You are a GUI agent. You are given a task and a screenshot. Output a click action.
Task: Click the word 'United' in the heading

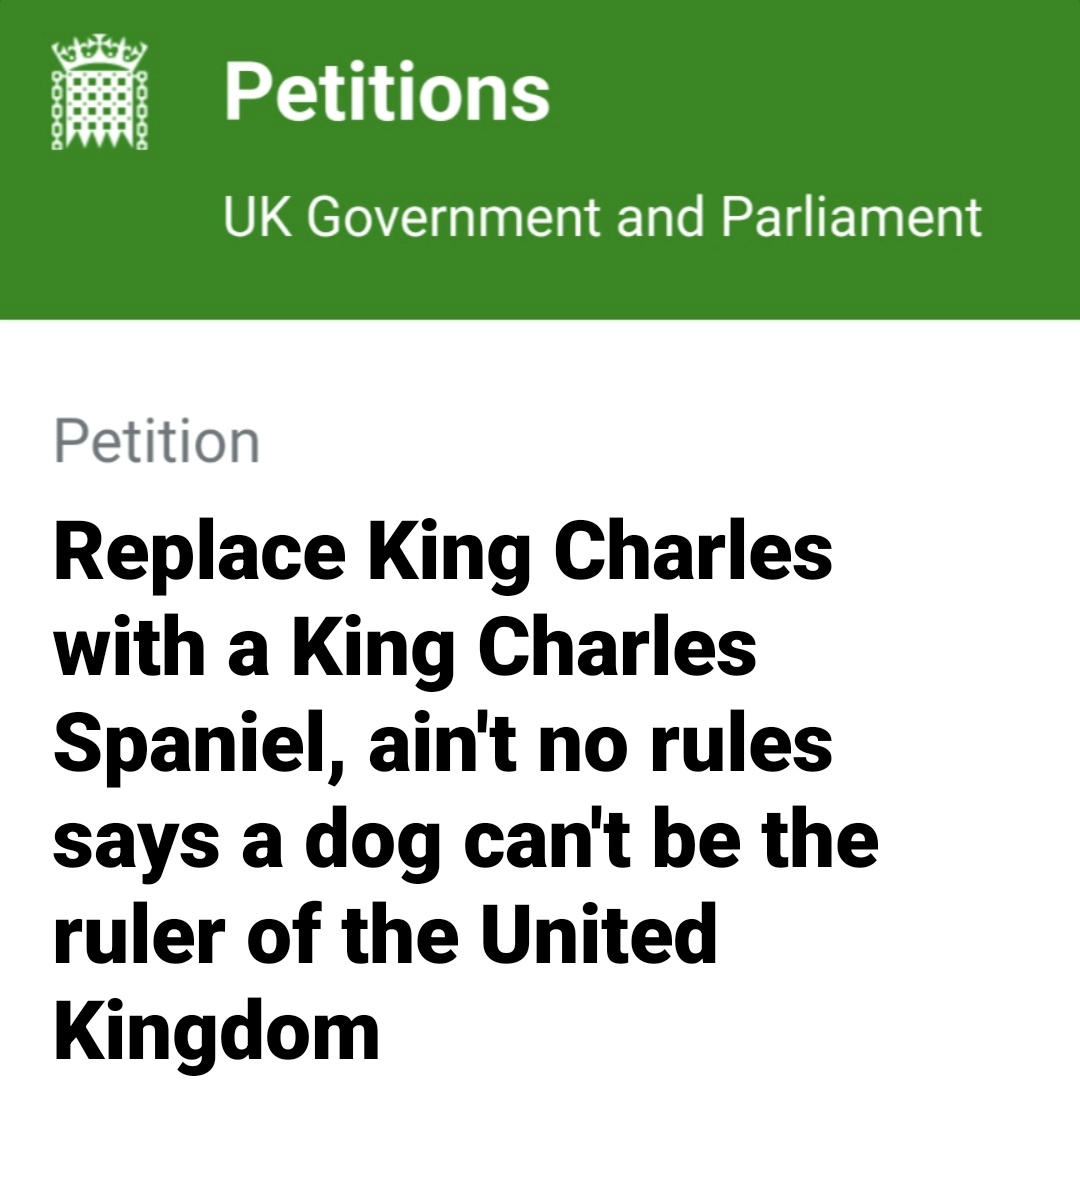[x=599, y=933]
